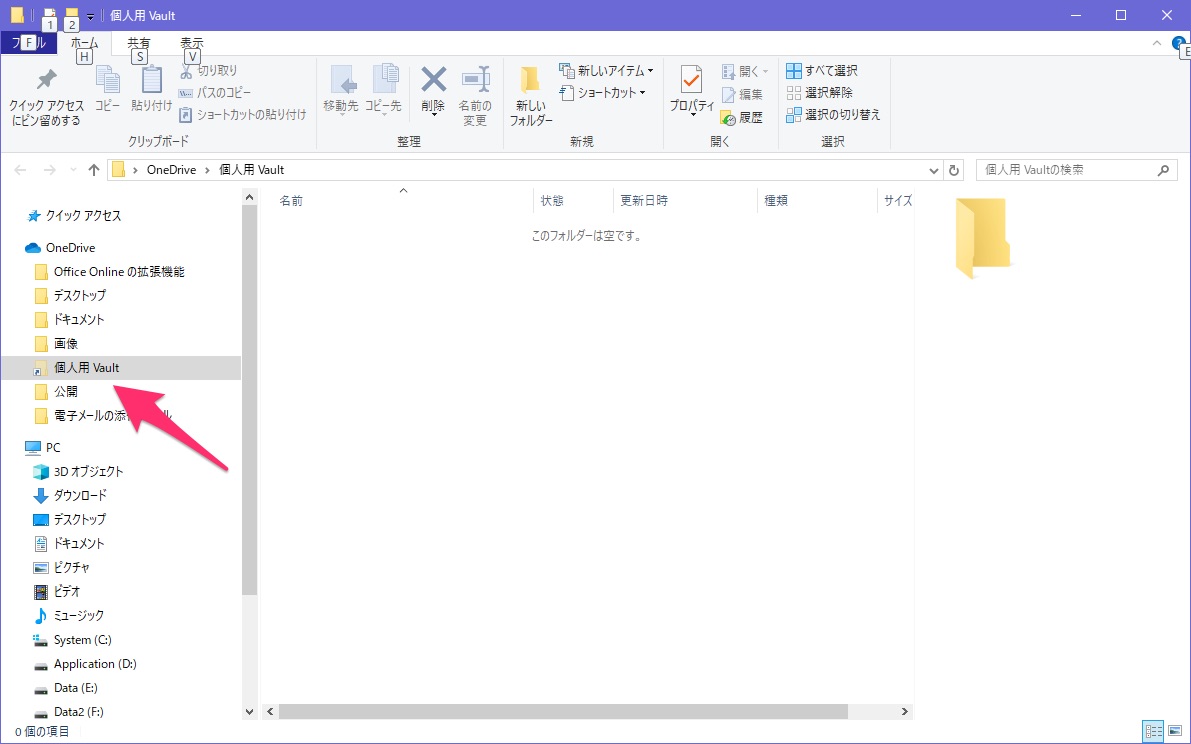Click the new folder icon in the title bar
Image resolution: width=1191 pixels, height=744 pixels.
72,15
